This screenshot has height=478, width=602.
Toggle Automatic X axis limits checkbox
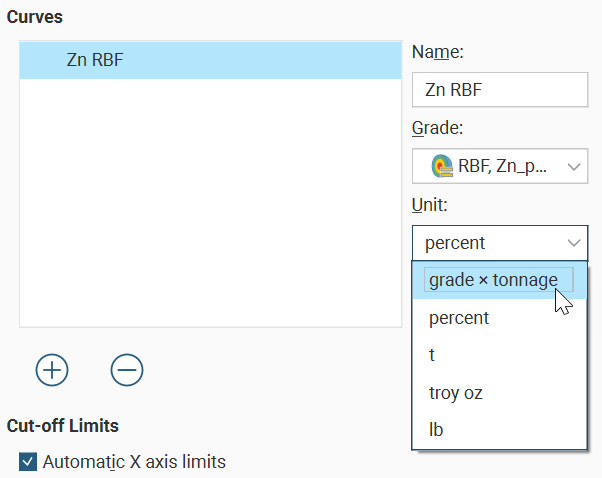tap(28, 462)
